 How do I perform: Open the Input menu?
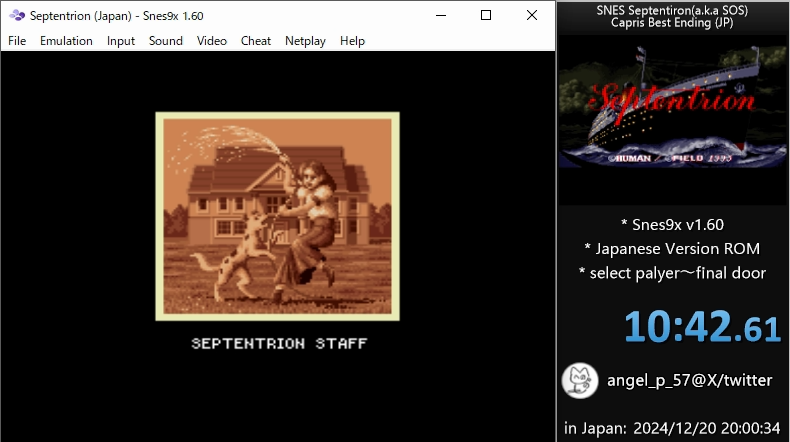120,41
